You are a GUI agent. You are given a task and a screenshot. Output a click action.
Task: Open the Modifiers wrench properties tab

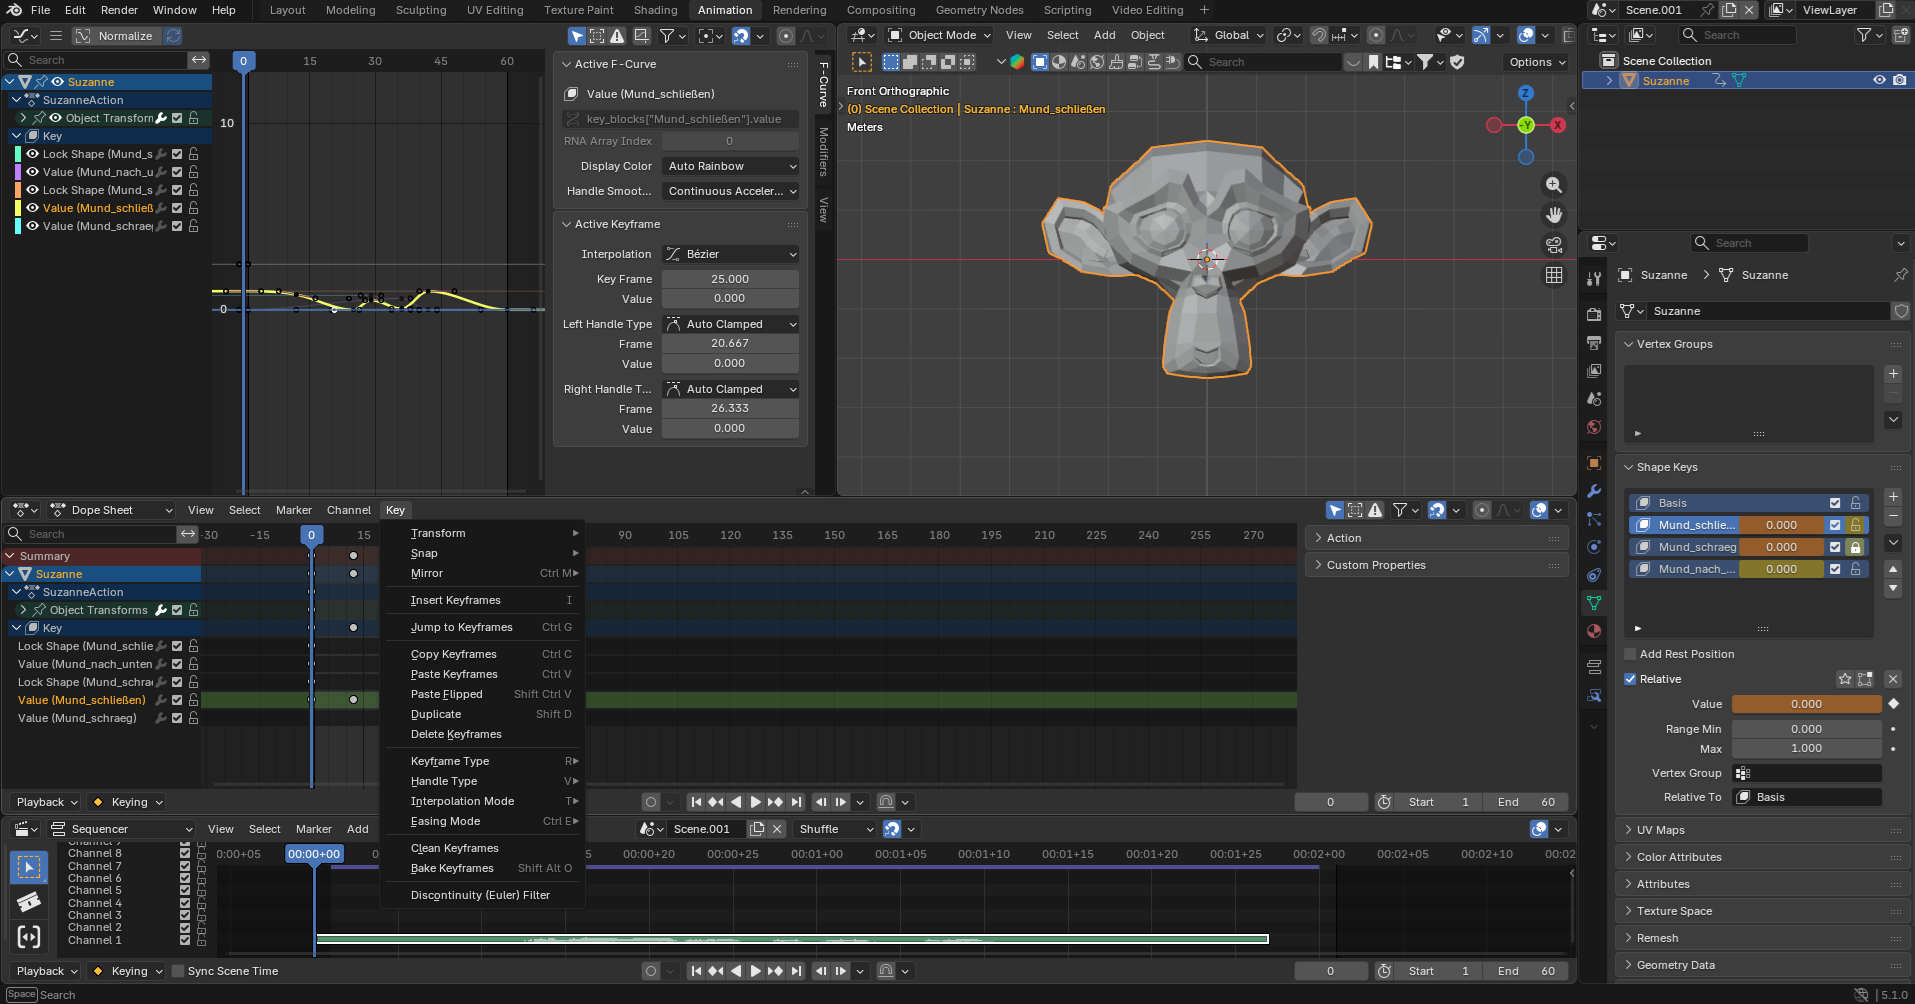(1594, 491)
